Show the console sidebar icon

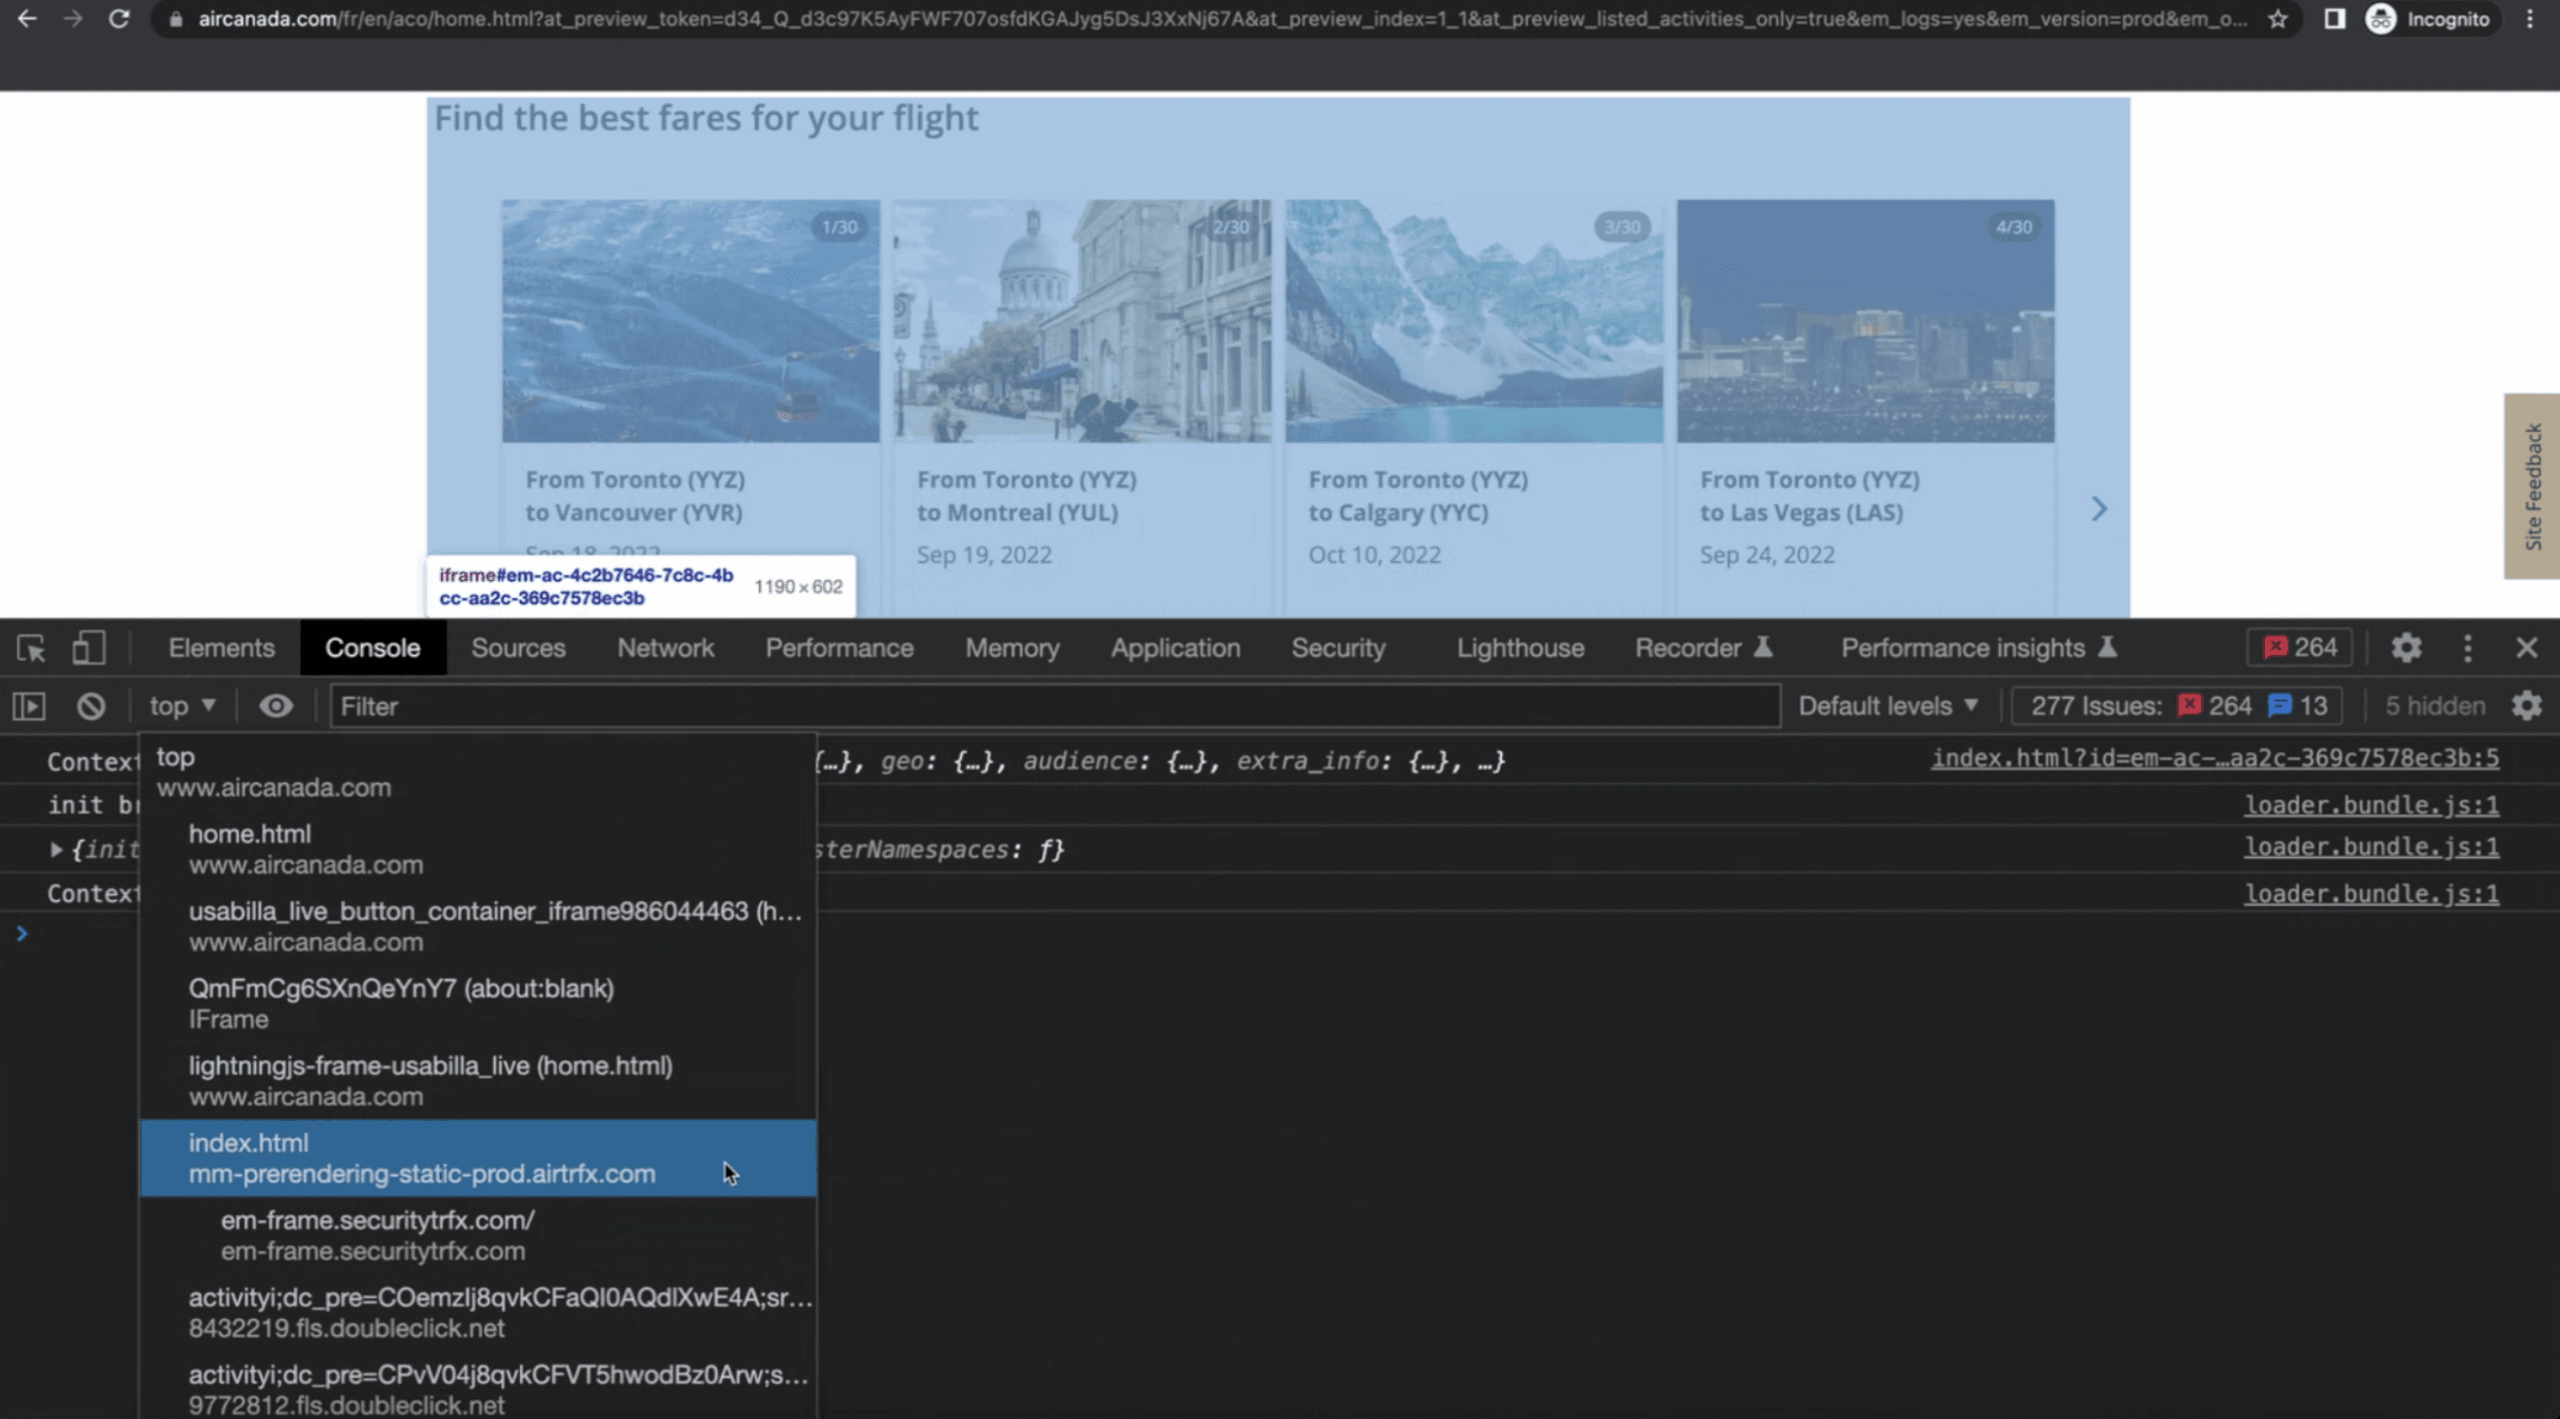[x=29, y=706]
